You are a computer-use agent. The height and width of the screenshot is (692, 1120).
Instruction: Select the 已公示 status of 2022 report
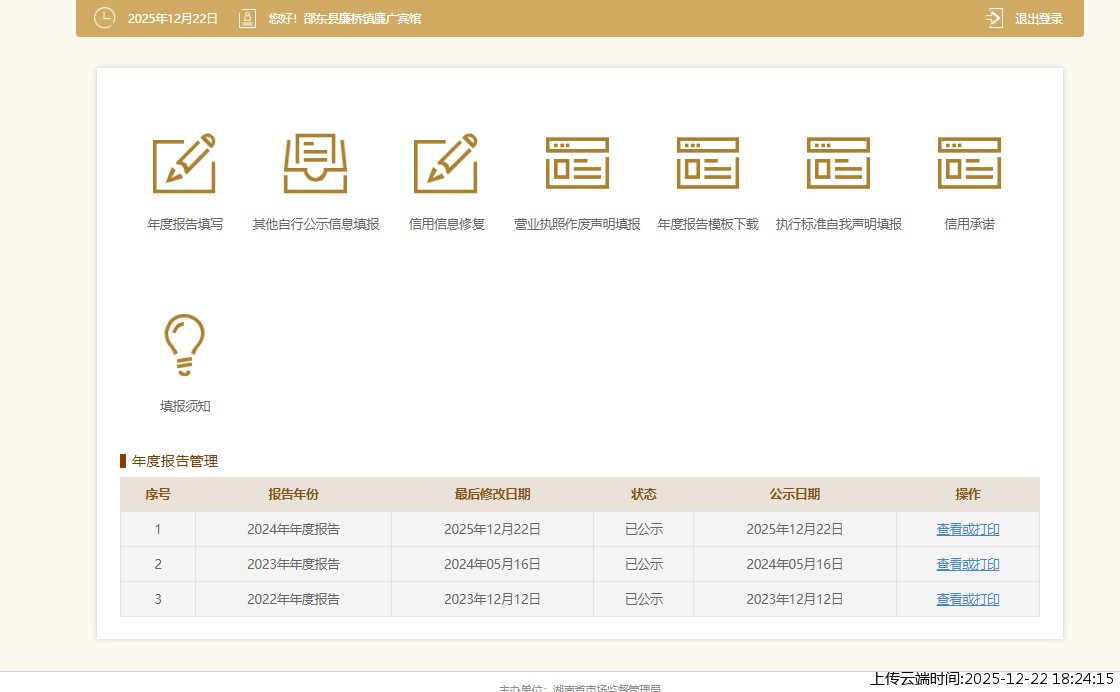[x=644, y=599]
